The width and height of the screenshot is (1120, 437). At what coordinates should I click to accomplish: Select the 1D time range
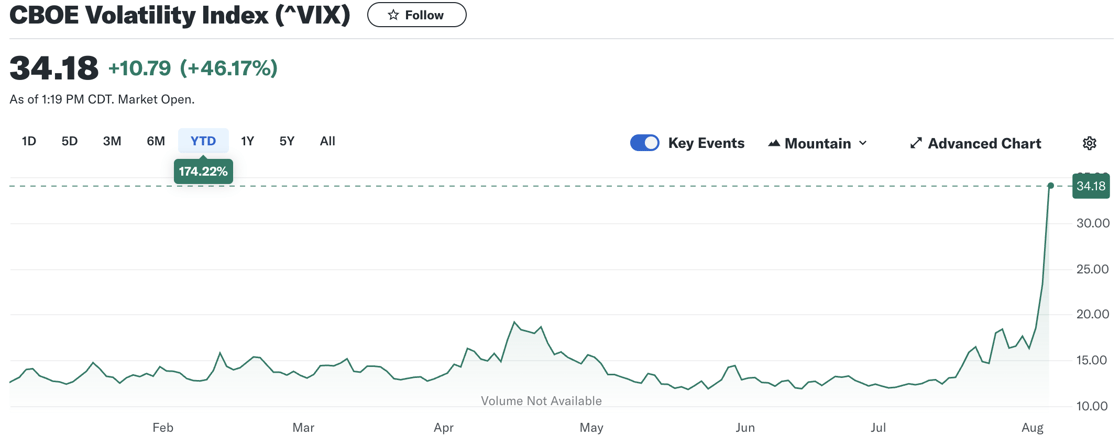tap(29, 141)
